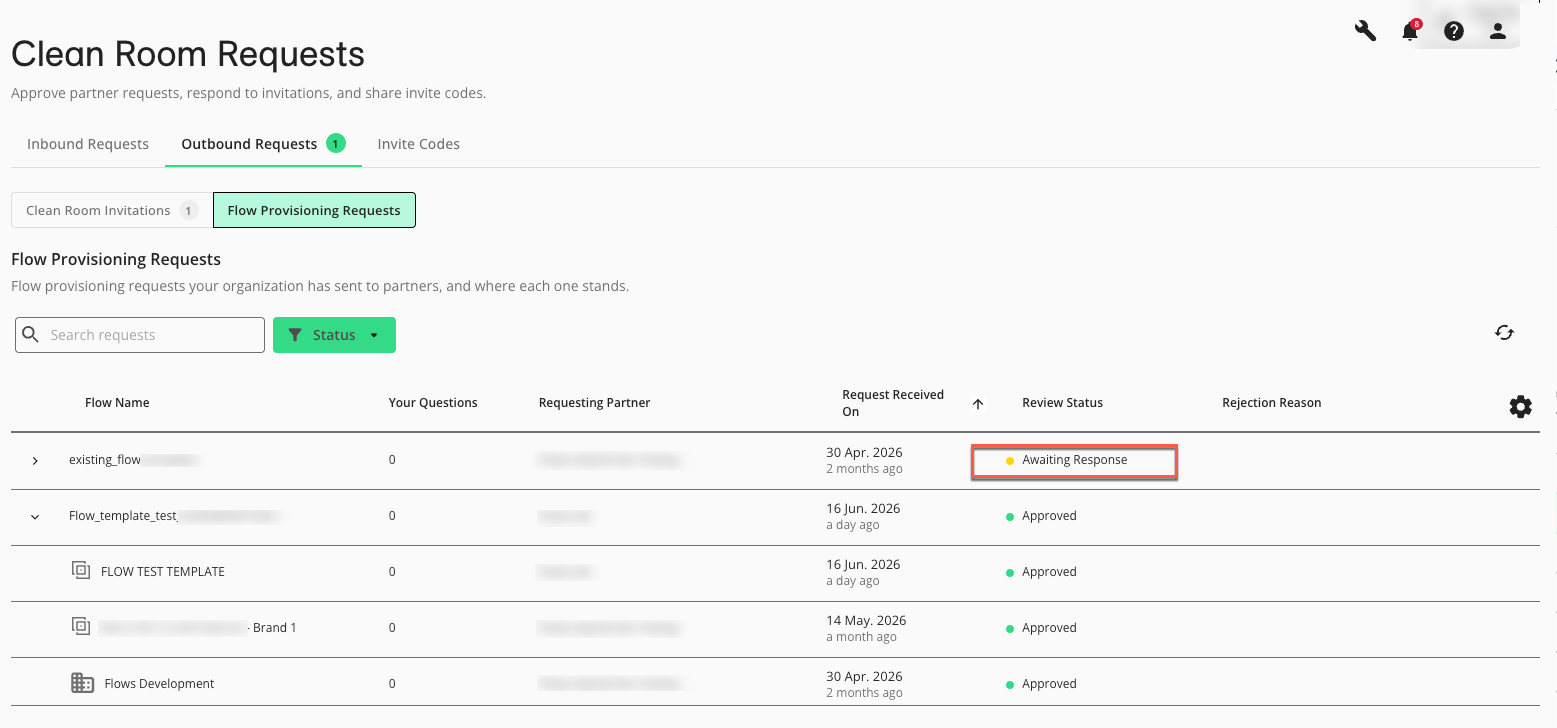Screen dimensions: 1557x728
Task: Sort by Request Received On header
Action: point(893,403)
